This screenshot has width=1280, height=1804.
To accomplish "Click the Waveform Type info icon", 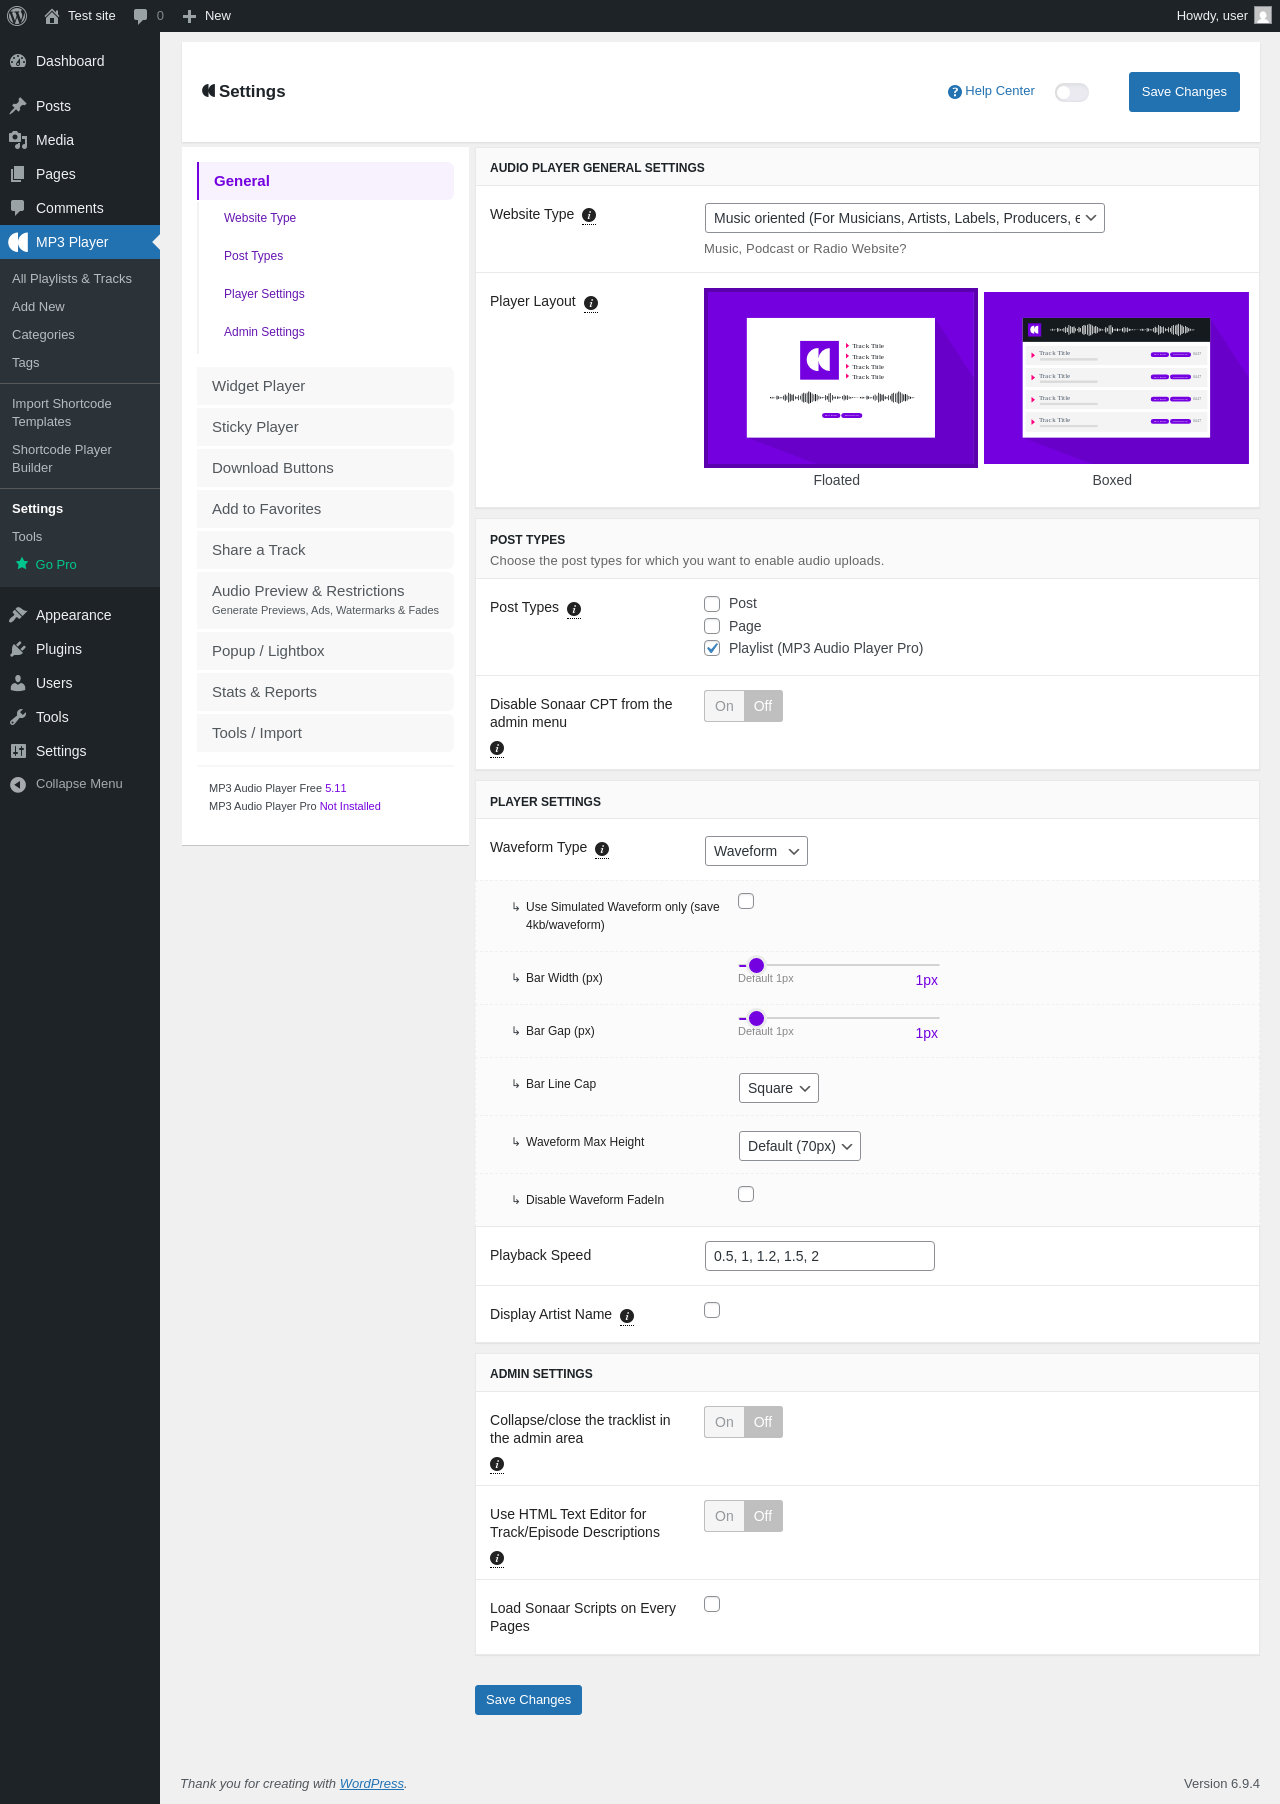I will click(x=602, y=849).
